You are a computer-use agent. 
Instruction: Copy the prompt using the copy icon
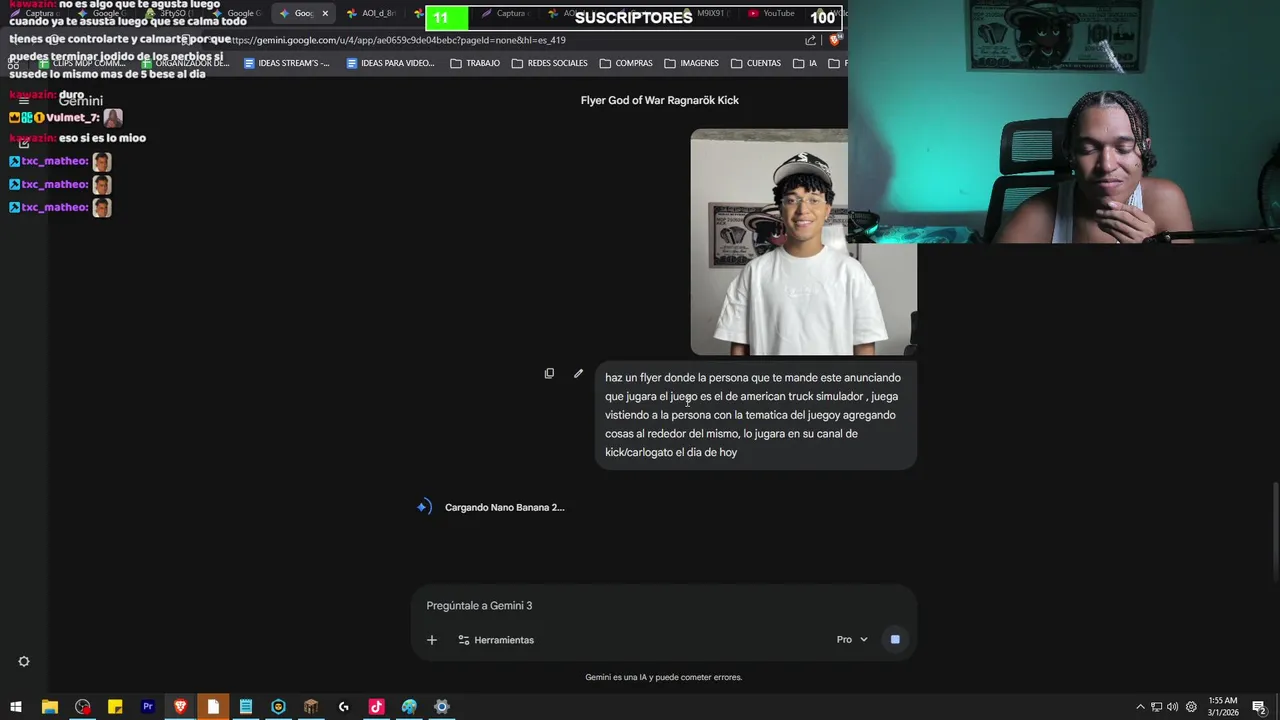(549, 374)
